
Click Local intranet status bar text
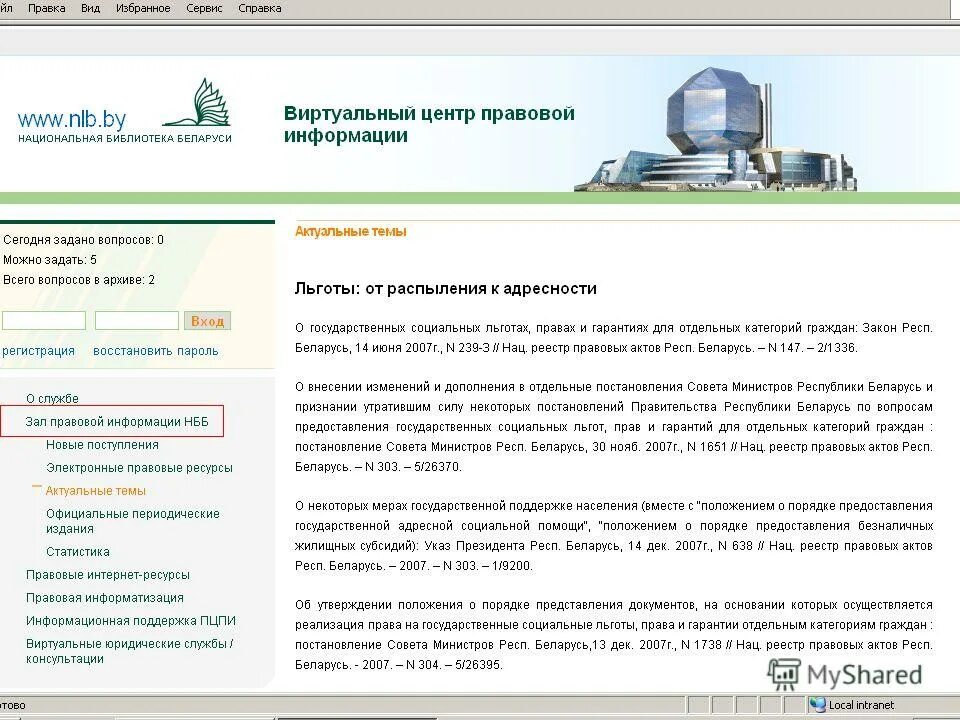click(x=861, y=705)
